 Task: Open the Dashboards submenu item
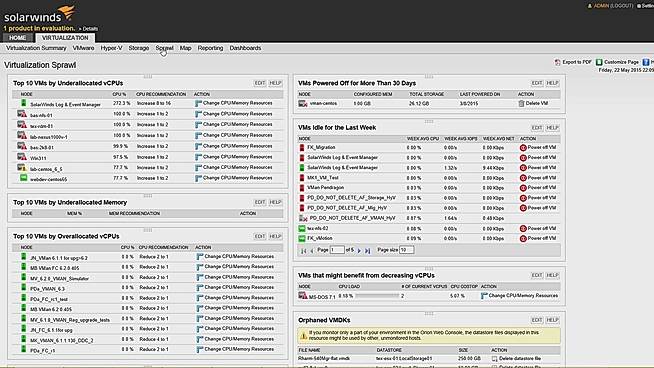coord(245,48)
